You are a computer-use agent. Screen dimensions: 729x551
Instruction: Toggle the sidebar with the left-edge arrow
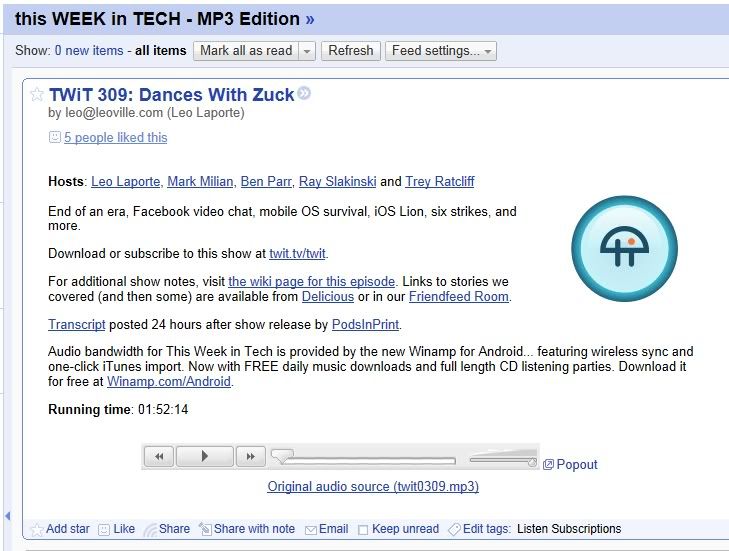click(7, 516)
